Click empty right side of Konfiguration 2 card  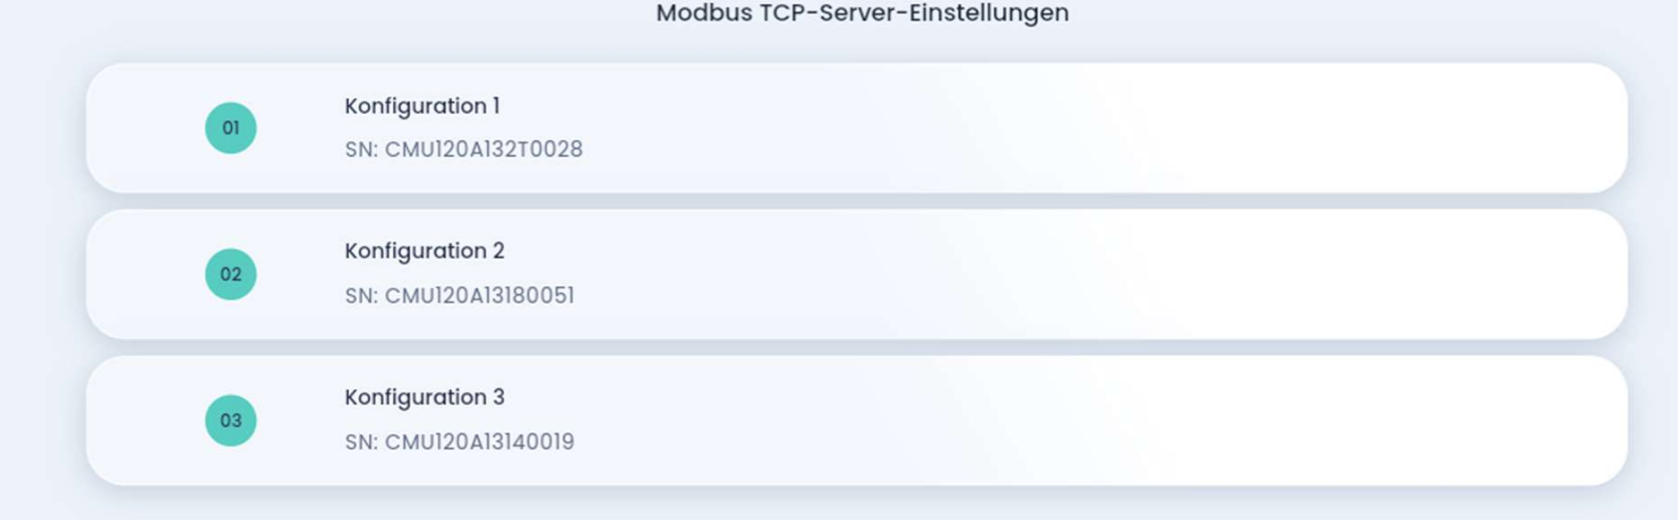point(1300,274)
